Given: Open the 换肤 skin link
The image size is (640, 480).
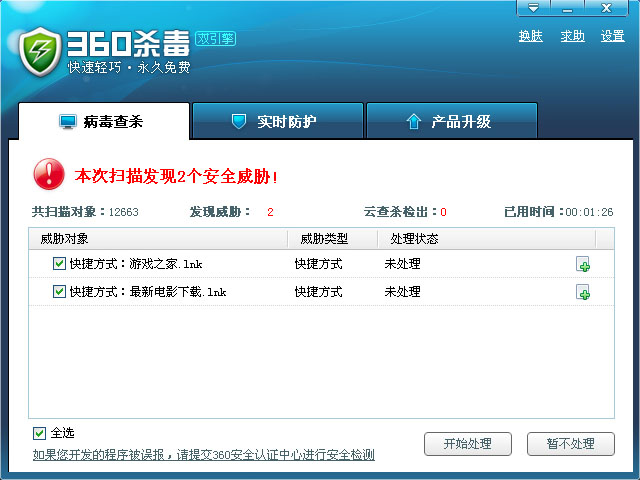Looking at the screenshot, I should 531,36.
